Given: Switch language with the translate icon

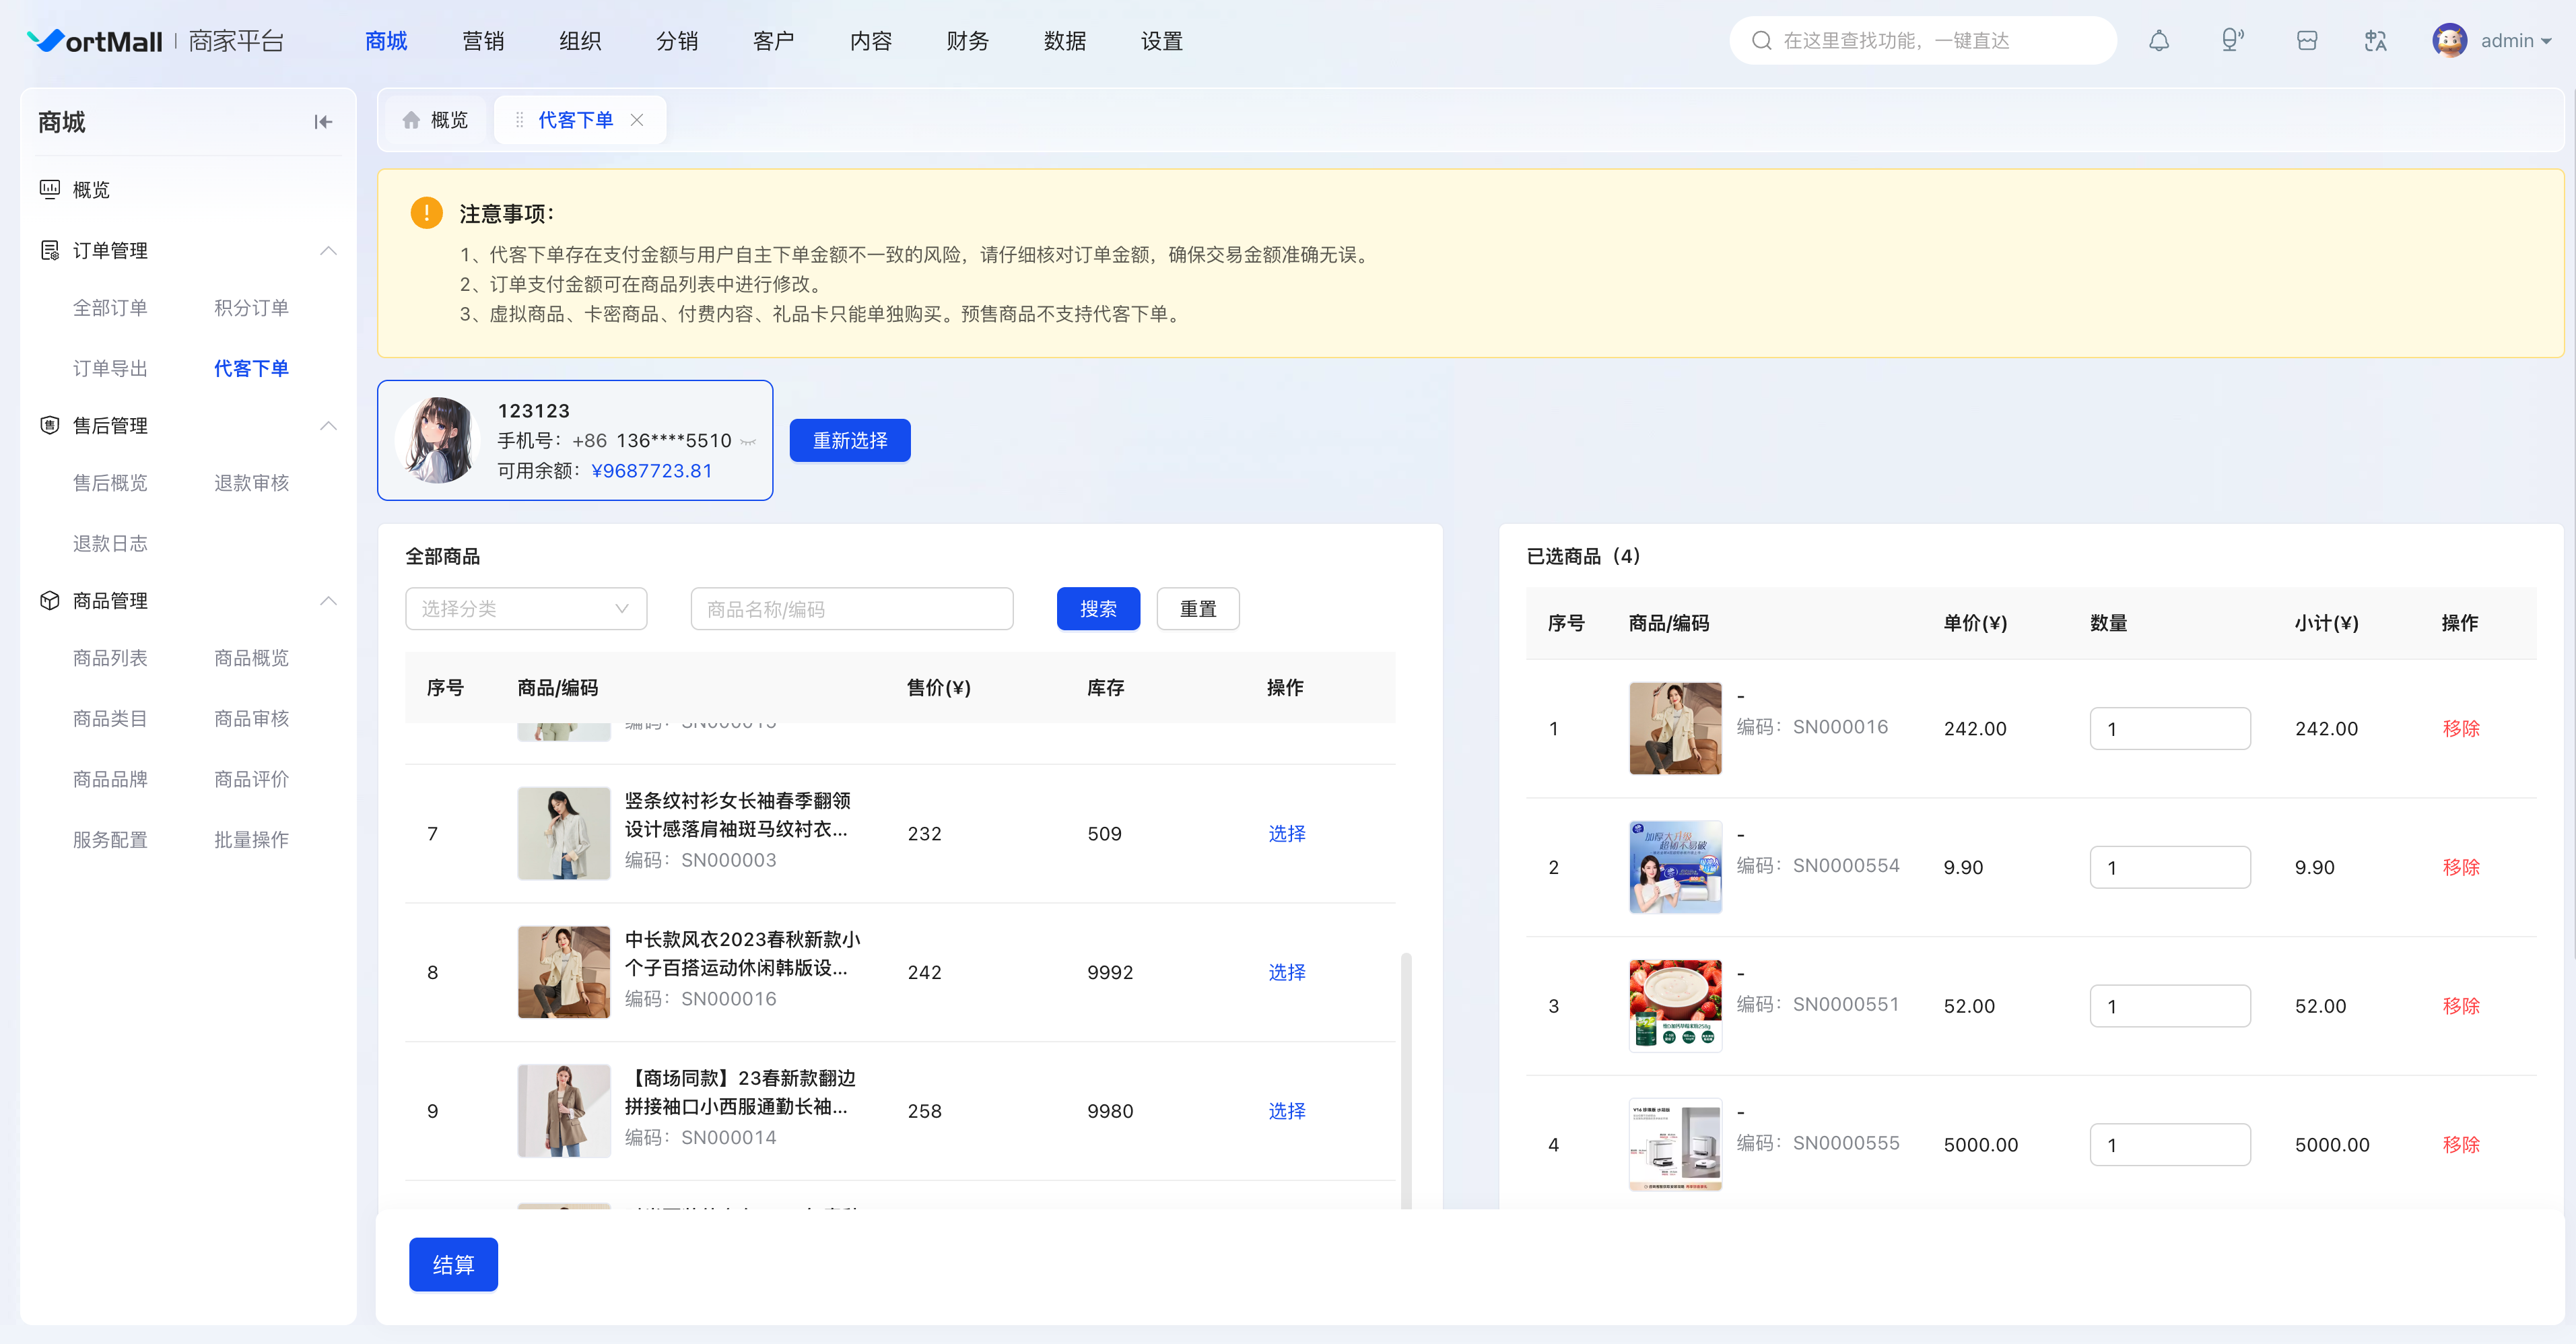Looking at the screenshot, I should (2375, 41).
